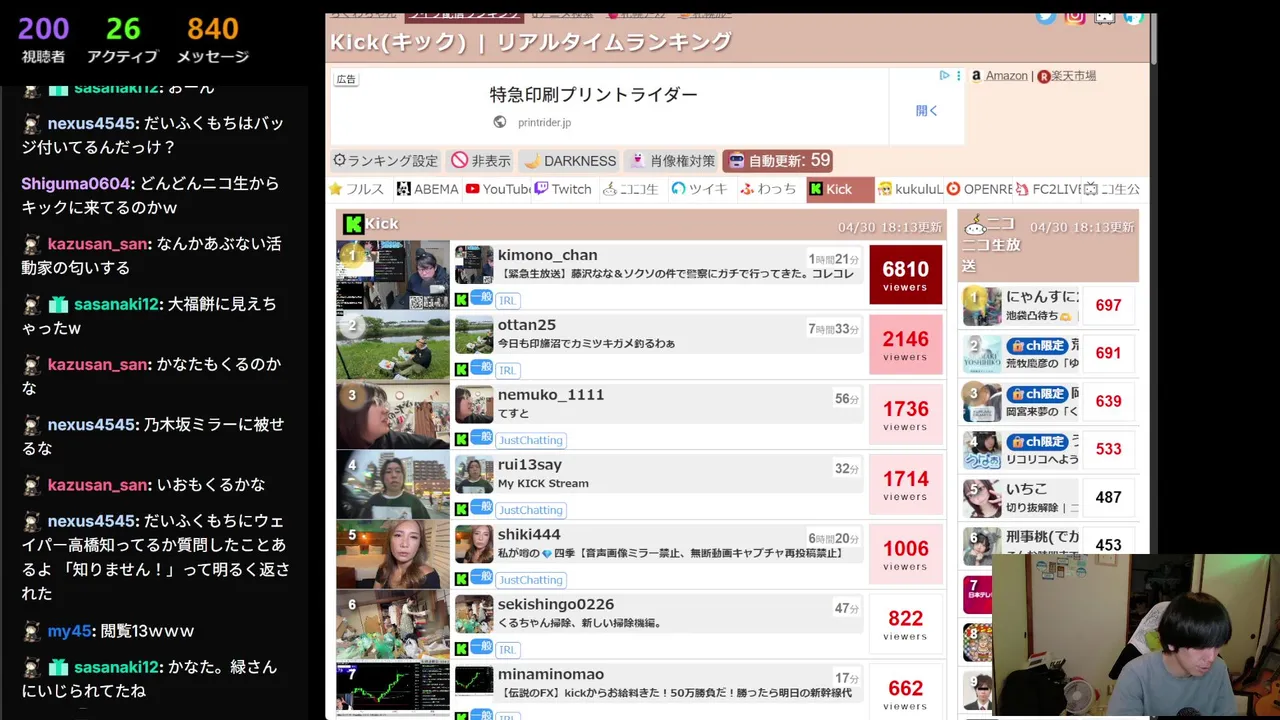Open the rui13say channel name
Image resolution: width=1280 pixels, height=720 pixels.
[x=530, y=465]
